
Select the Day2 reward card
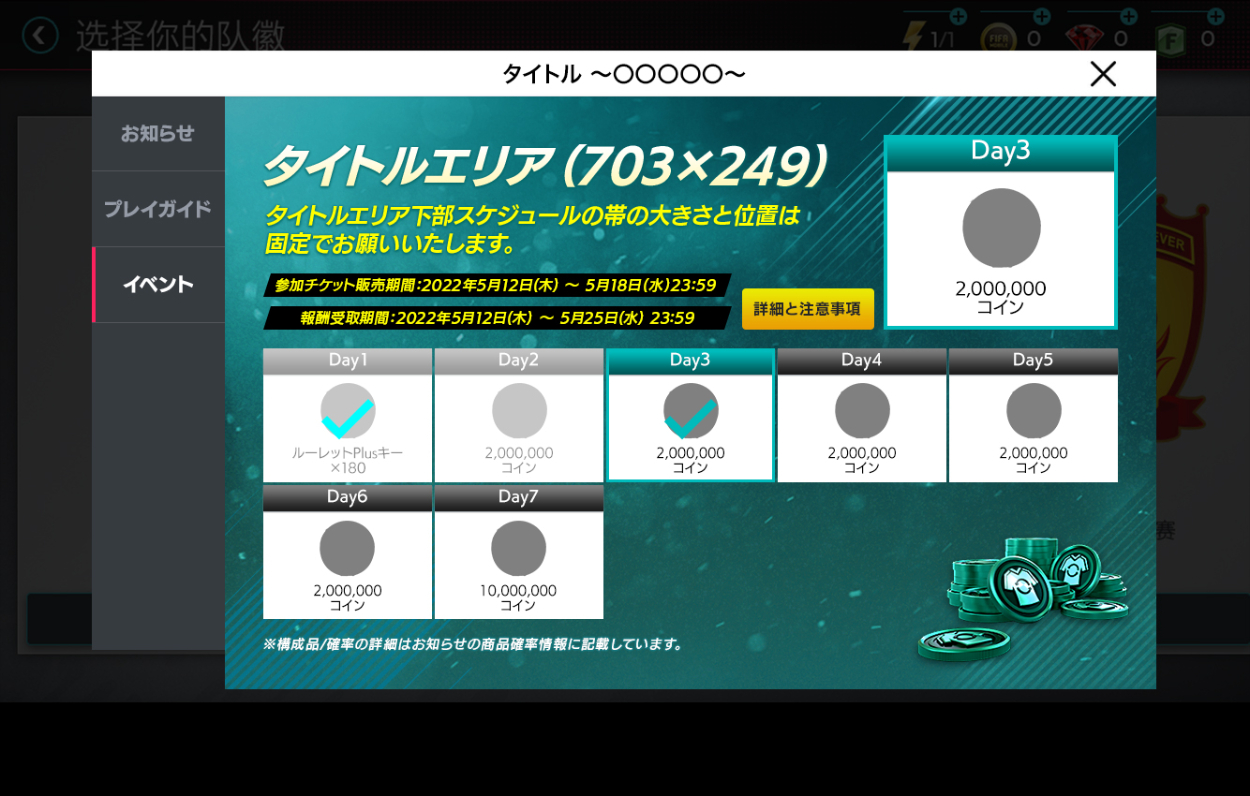[519, 416]
